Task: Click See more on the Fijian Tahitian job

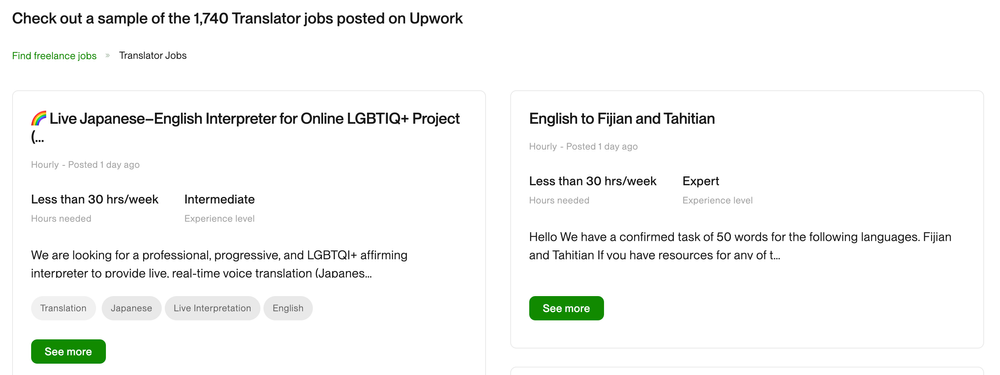Action: 566,308
